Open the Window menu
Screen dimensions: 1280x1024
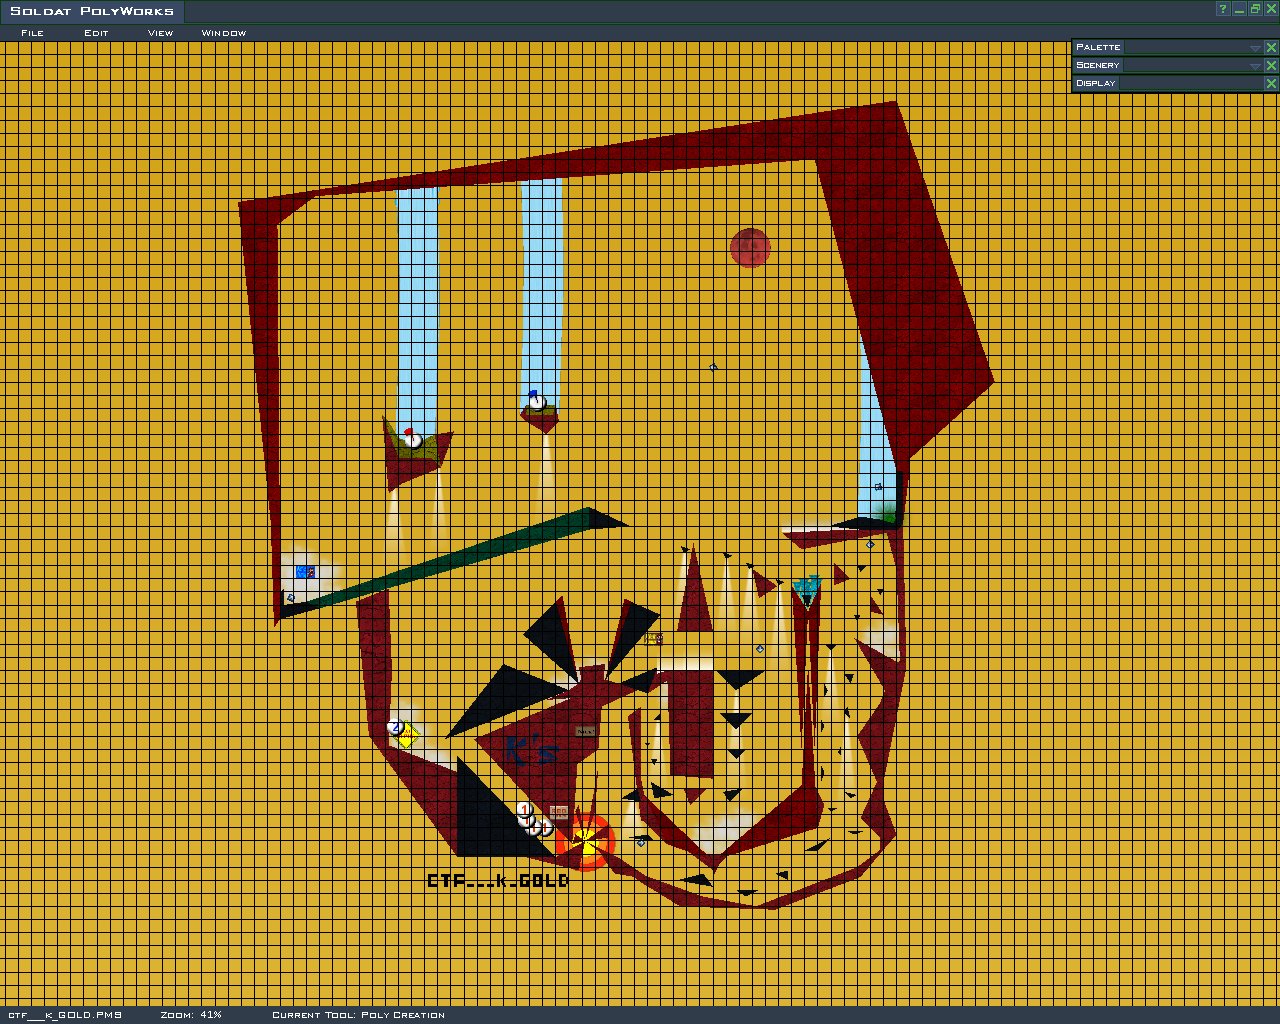(223, 33)
